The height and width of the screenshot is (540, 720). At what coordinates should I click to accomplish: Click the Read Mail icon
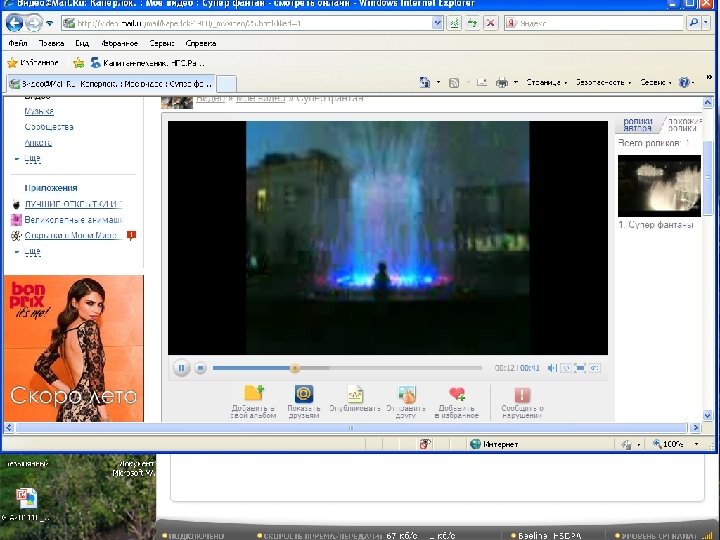[x=482, y=83]
